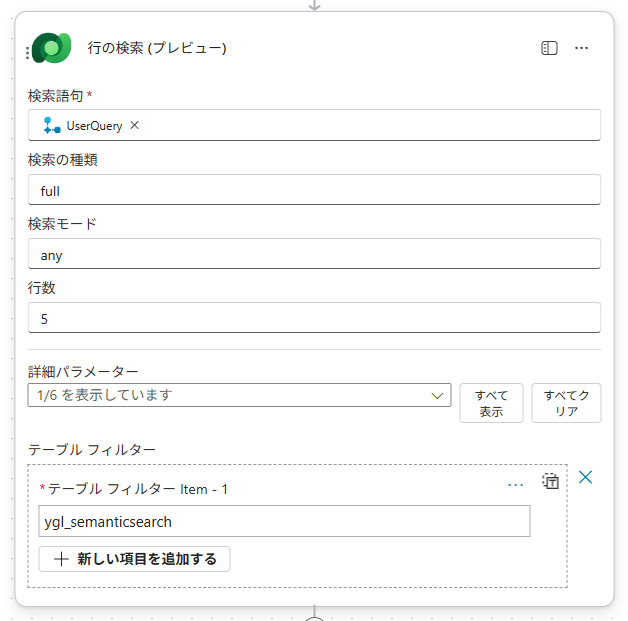Add a new item with 新しい項目を追加する

[134, 559]
